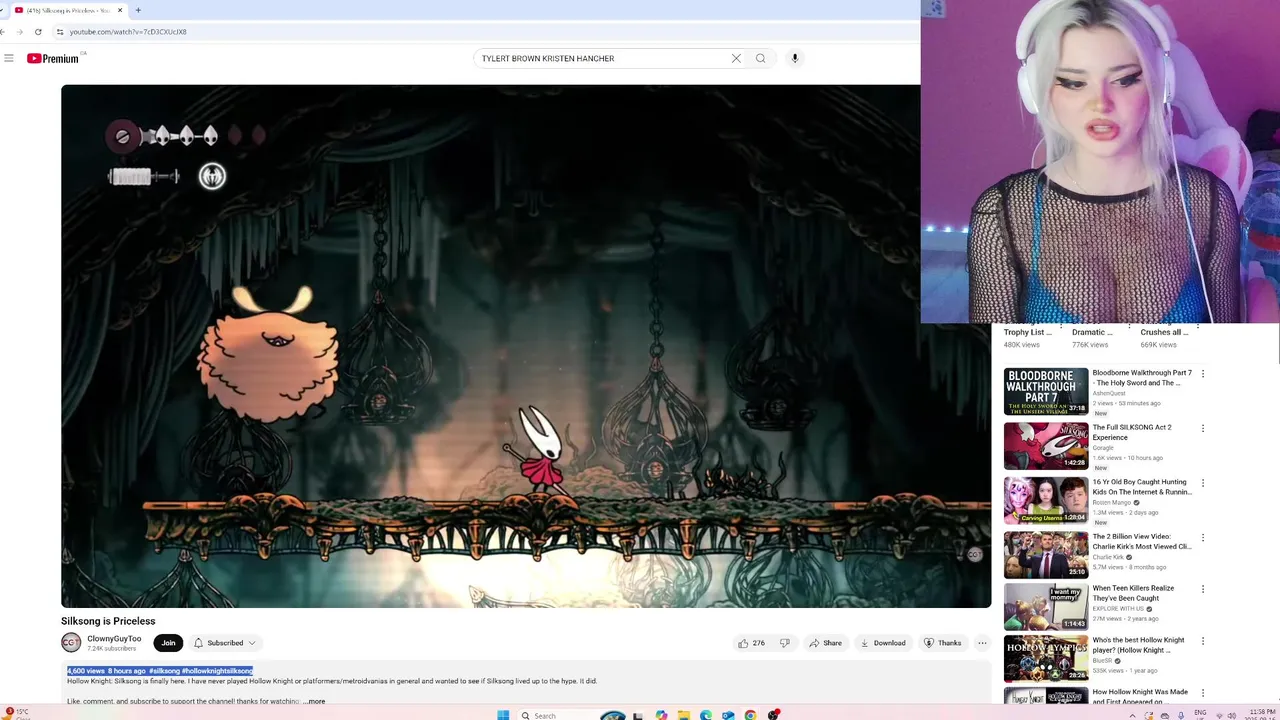Click the Thanks button
The width and height of the screenshot is (1280, 720).
click(x=942, y=643)
